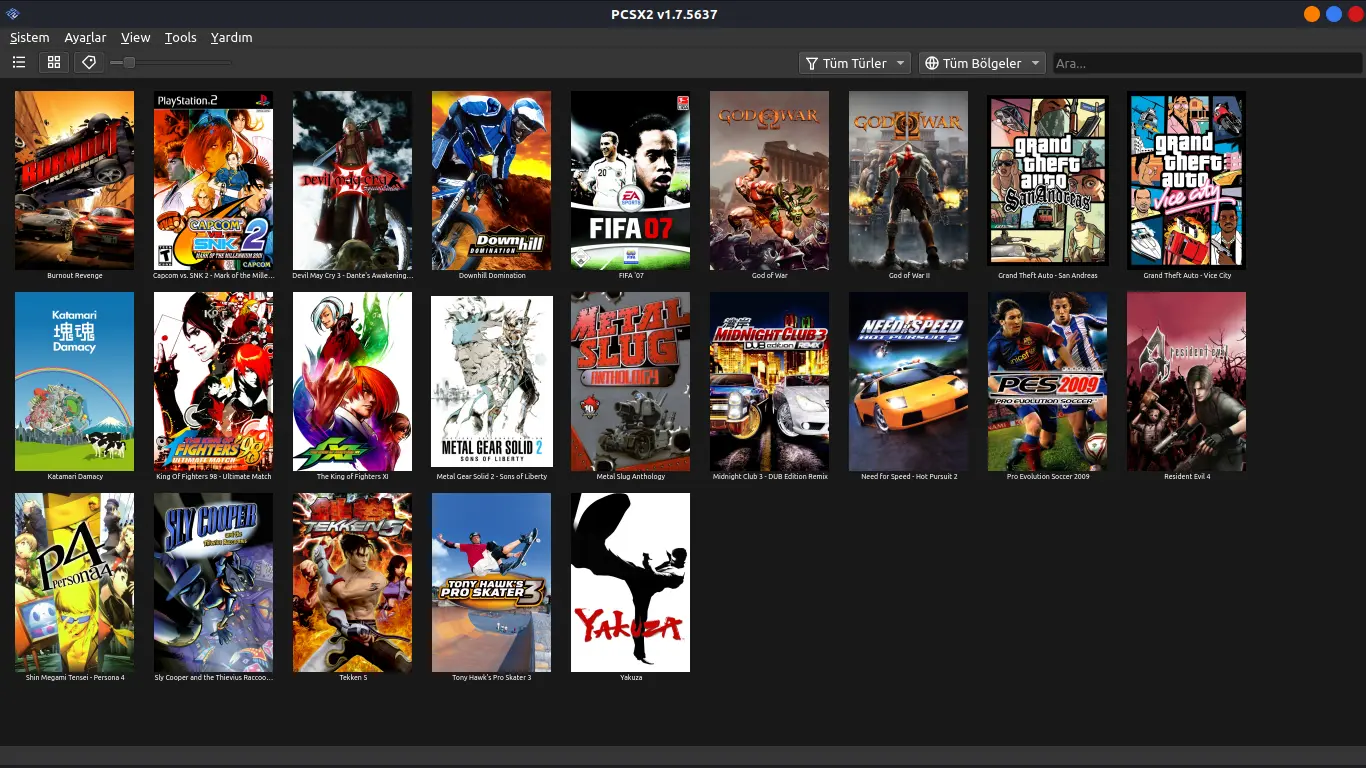1366x768 pixels.
Task: Click "Tony Hawk's Pro Skater 3" label
Action: [x=491, y=678]
